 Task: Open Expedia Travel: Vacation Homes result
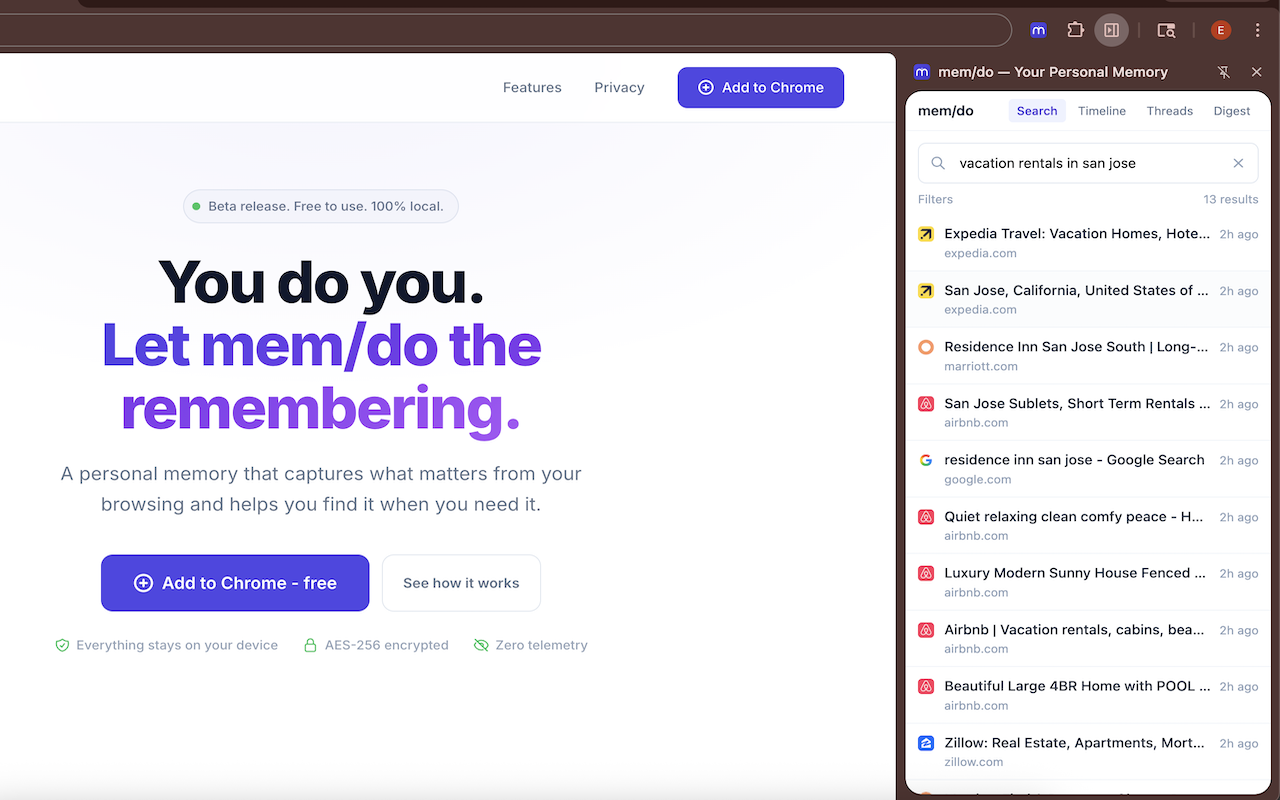(1088, 243)
